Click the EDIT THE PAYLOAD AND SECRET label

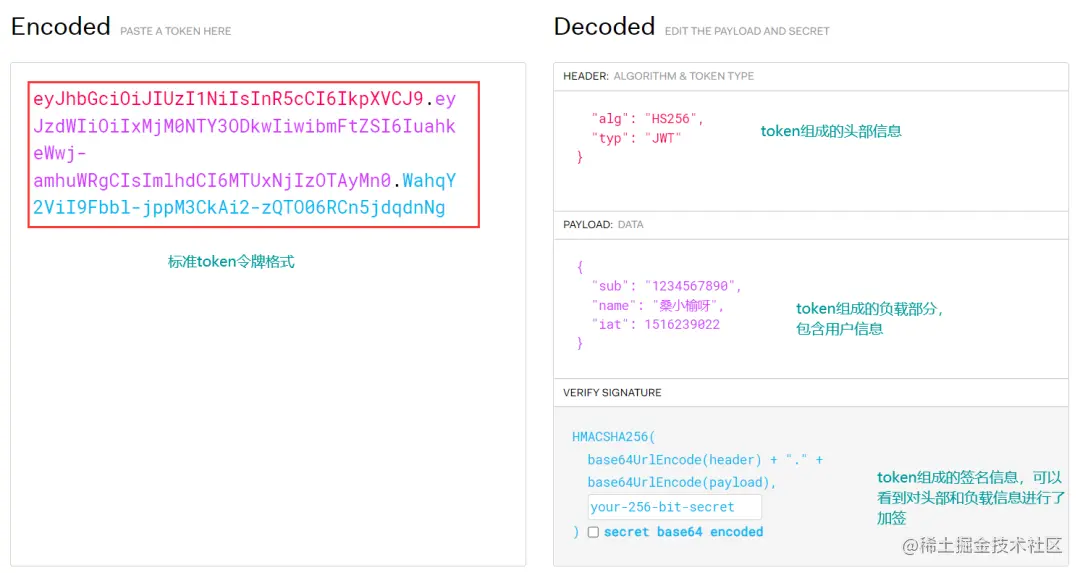pyautogui.click(x=747, y=31)
